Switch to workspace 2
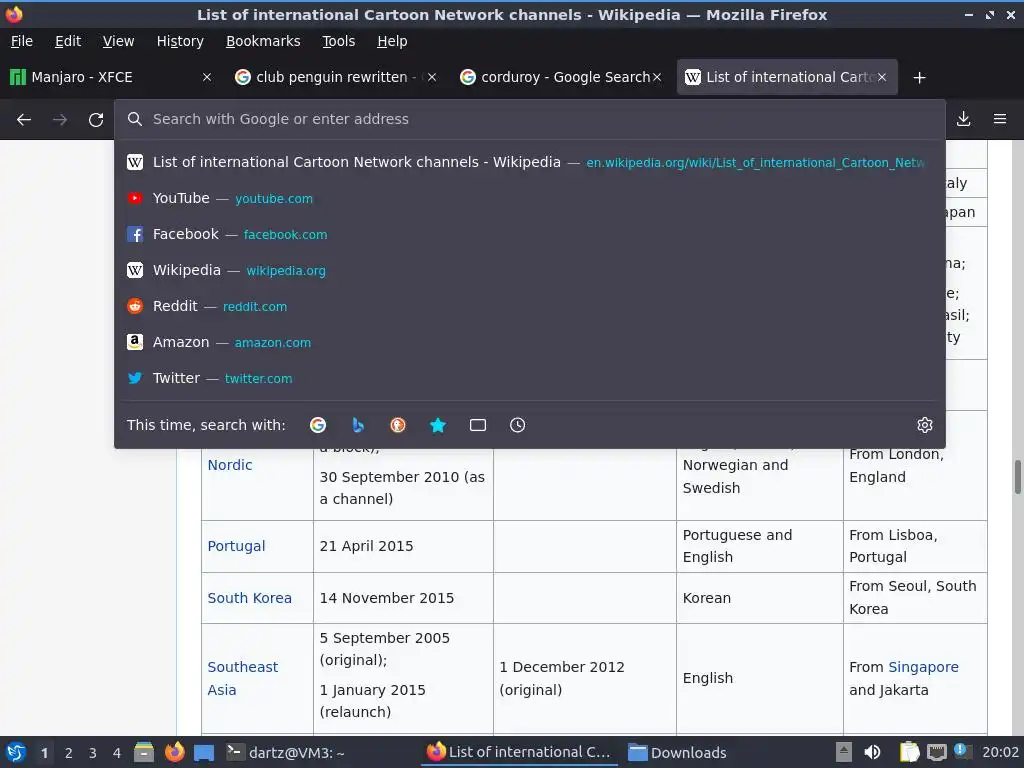Image resolution: width=1024 pixels, height=768 pixels. click(x=69, y=753)
